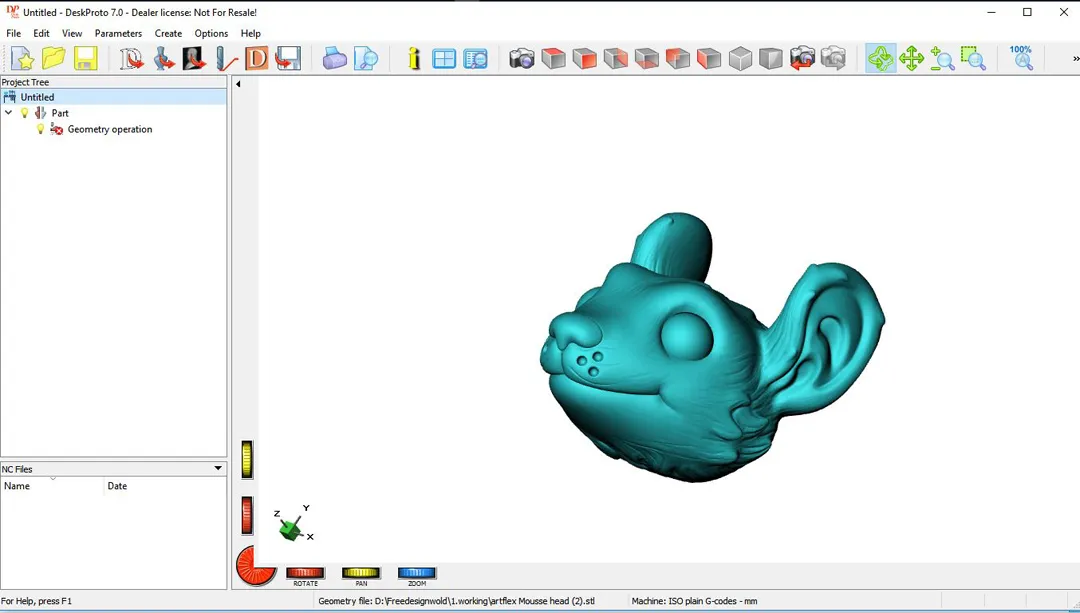Select cube view with red front face
1080x613 pixels.
coord(584,59)
